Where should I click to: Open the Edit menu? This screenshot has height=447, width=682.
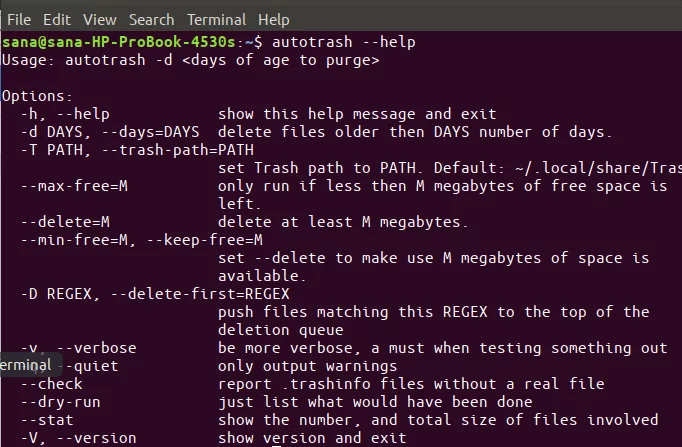click(x=57, y=20)
